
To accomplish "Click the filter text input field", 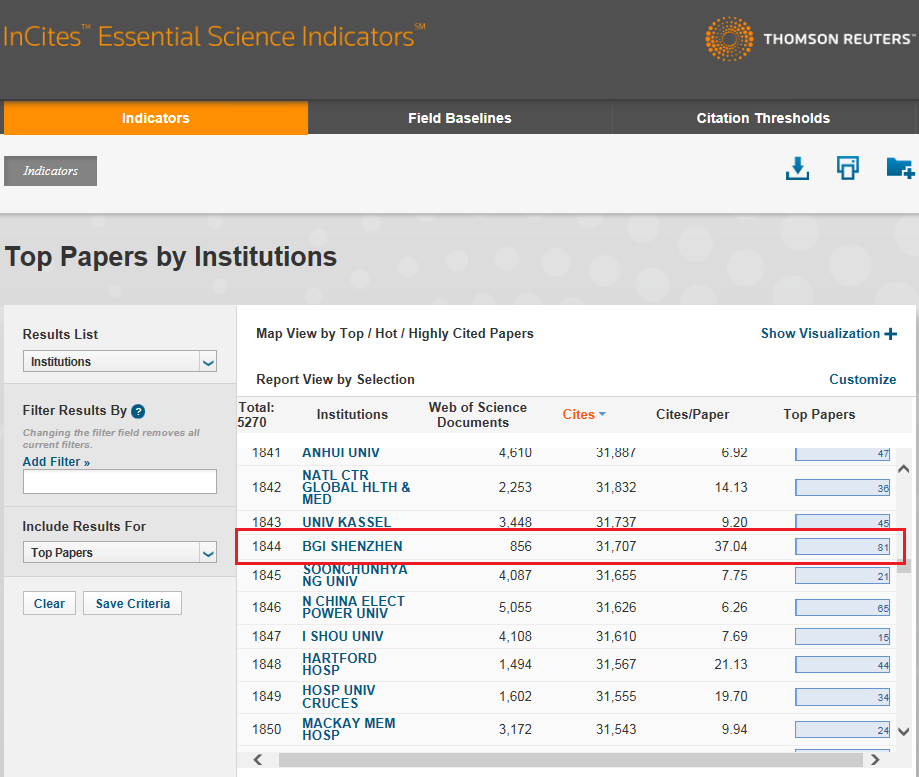I will 120,481.
